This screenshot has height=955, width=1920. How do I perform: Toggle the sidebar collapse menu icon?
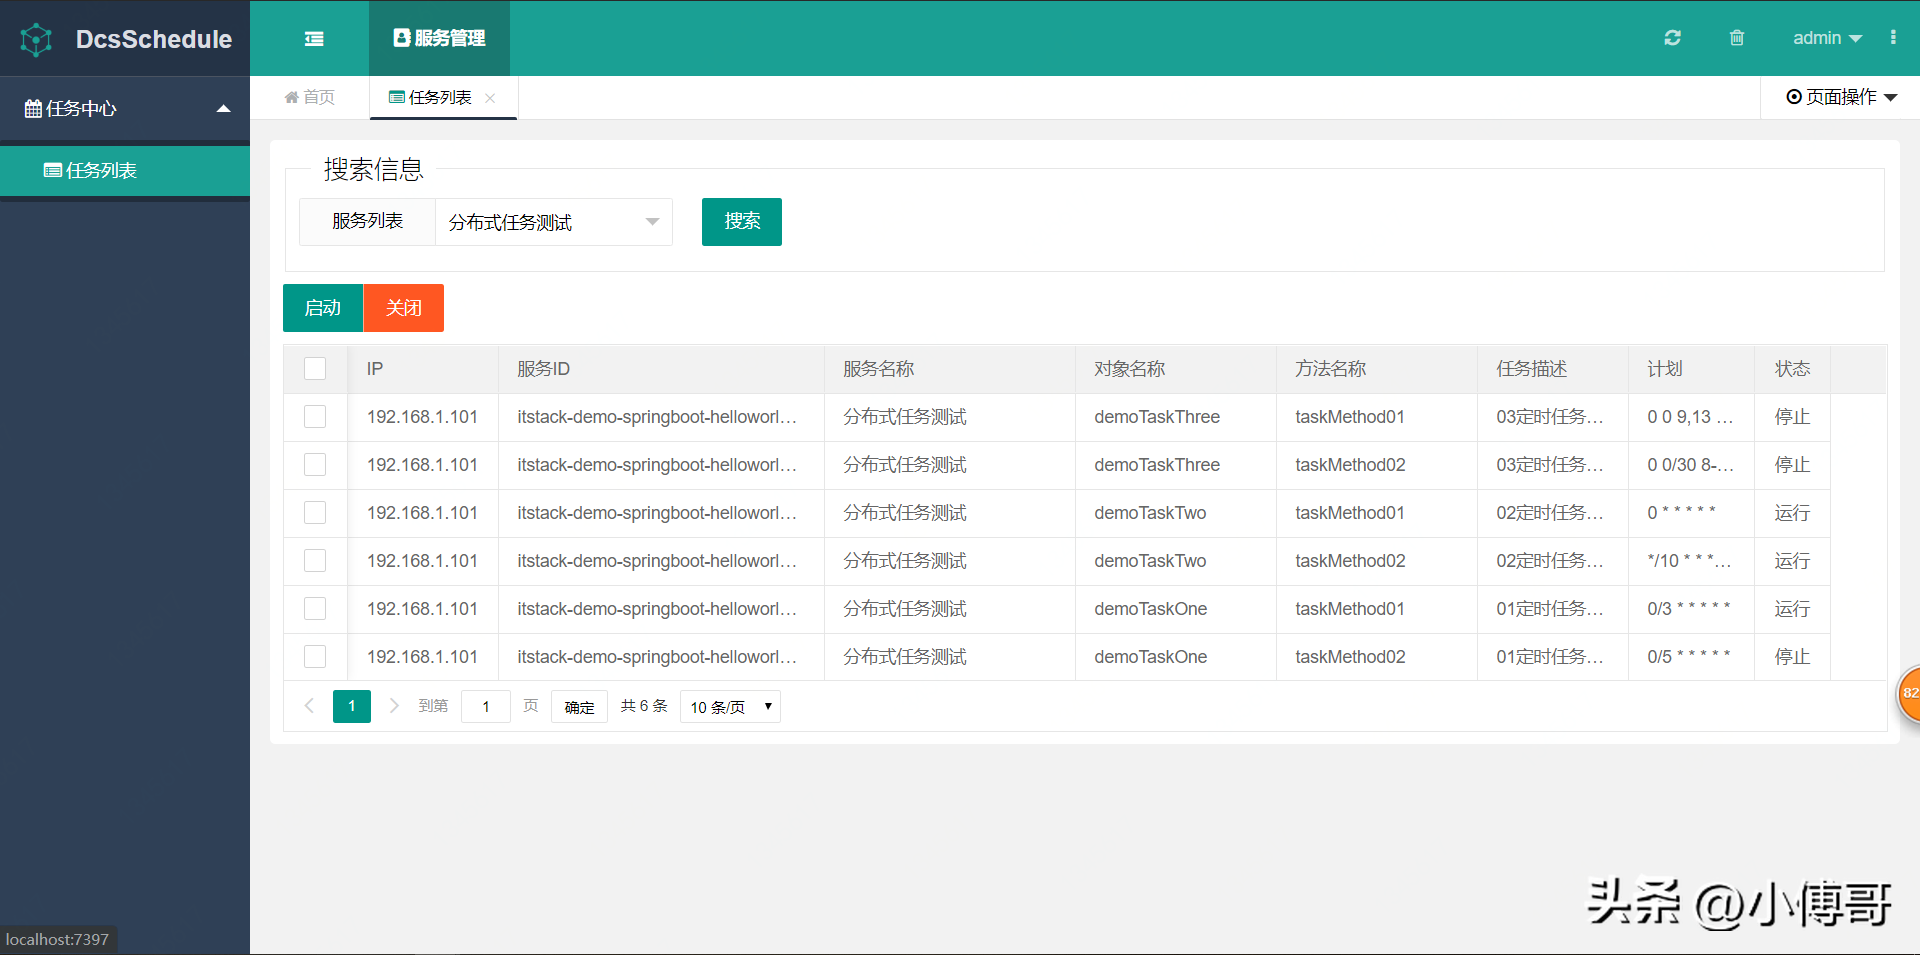(314, 39)
